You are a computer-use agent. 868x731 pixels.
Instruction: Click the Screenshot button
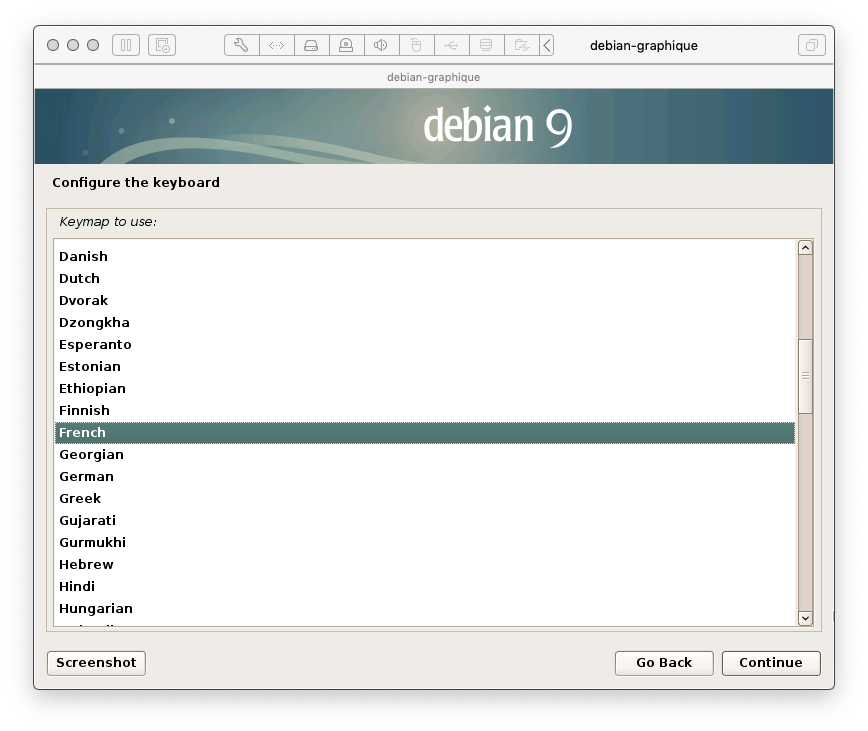pyautogui.click(x=96, y=663)
